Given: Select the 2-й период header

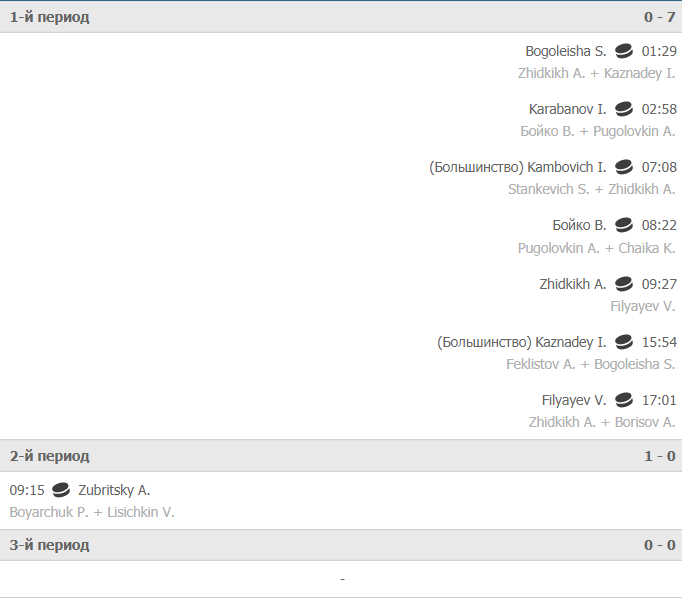Looking at the screenshot, I should click(x=341, y=456).
